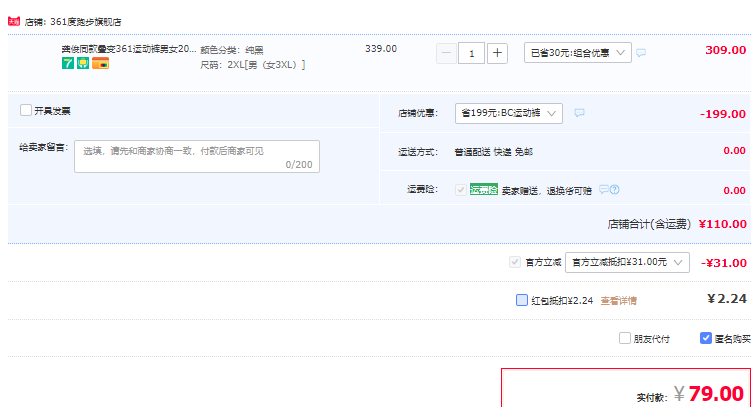The image size is (753, 407).
Task: Click the 尺码 2XL size text
Action: [x=253, y=65]
